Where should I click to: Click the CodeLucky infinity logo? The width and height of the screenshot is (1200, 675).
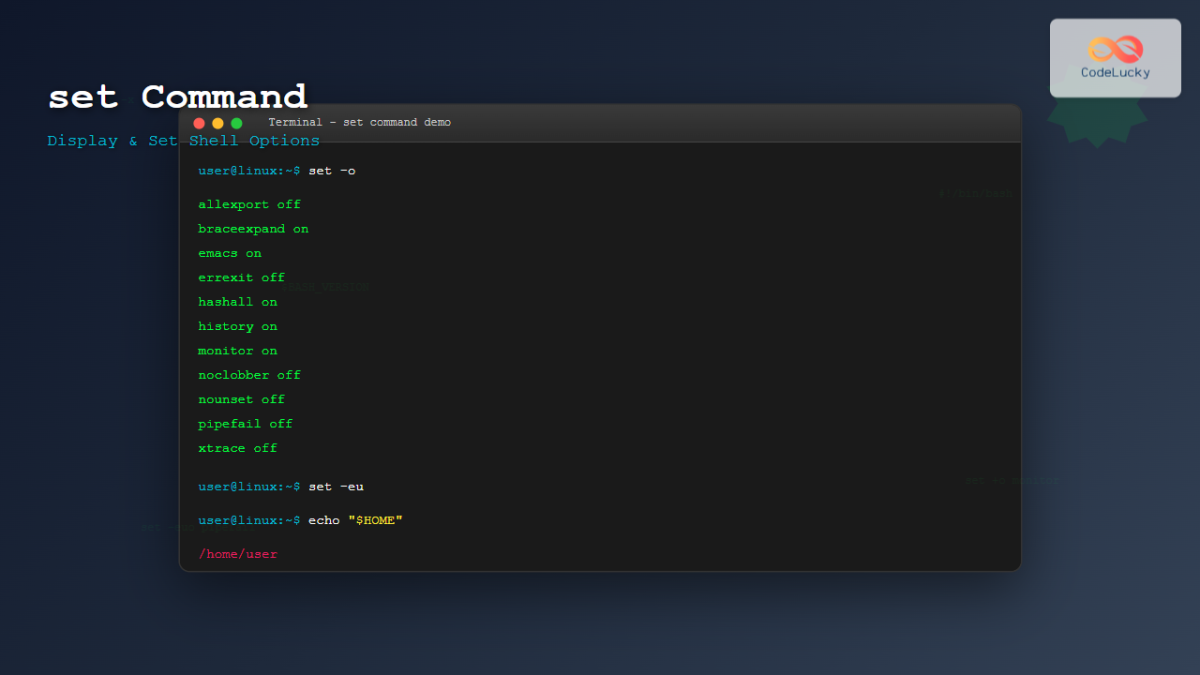(x=1114, y=47)
